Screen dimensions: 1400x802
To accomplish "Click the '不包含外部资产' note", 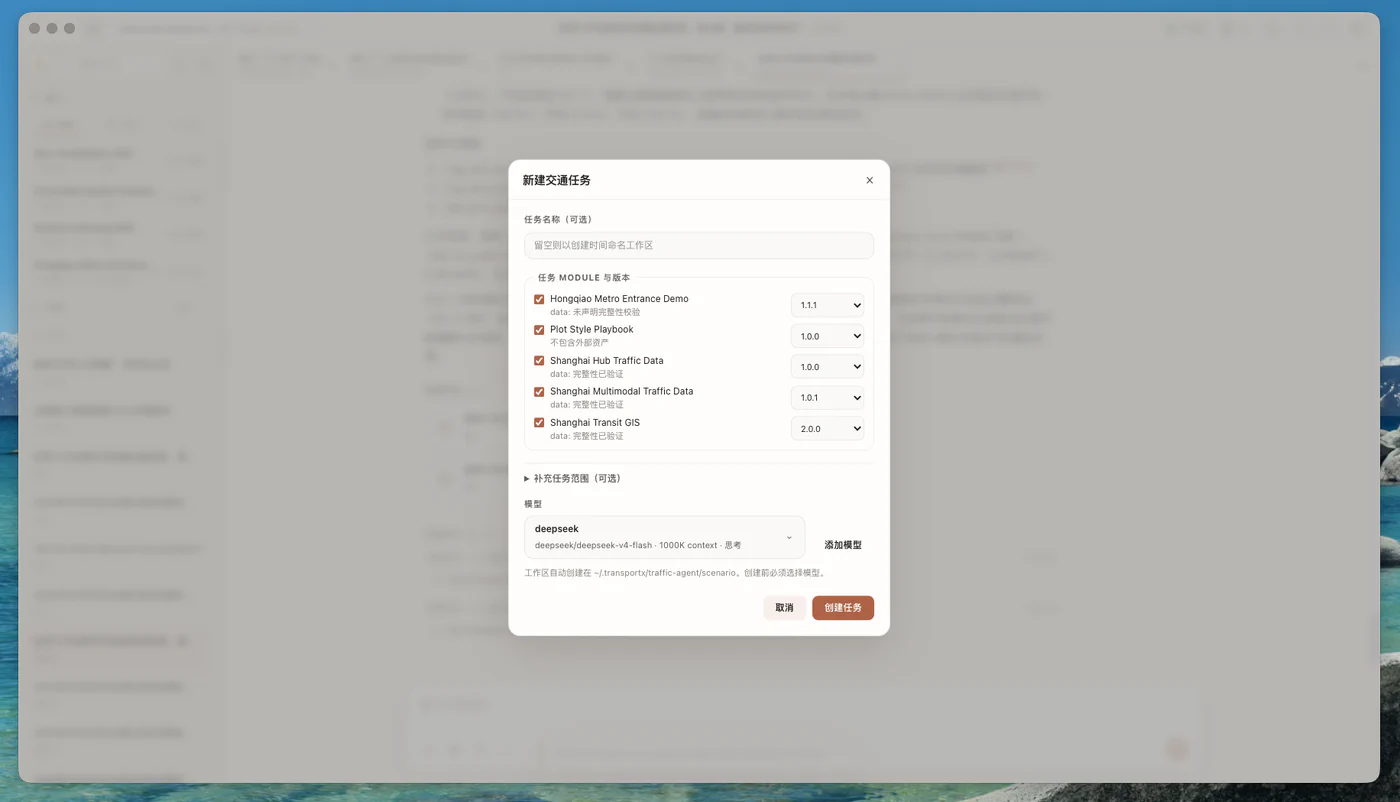I will tap(579, 343).
